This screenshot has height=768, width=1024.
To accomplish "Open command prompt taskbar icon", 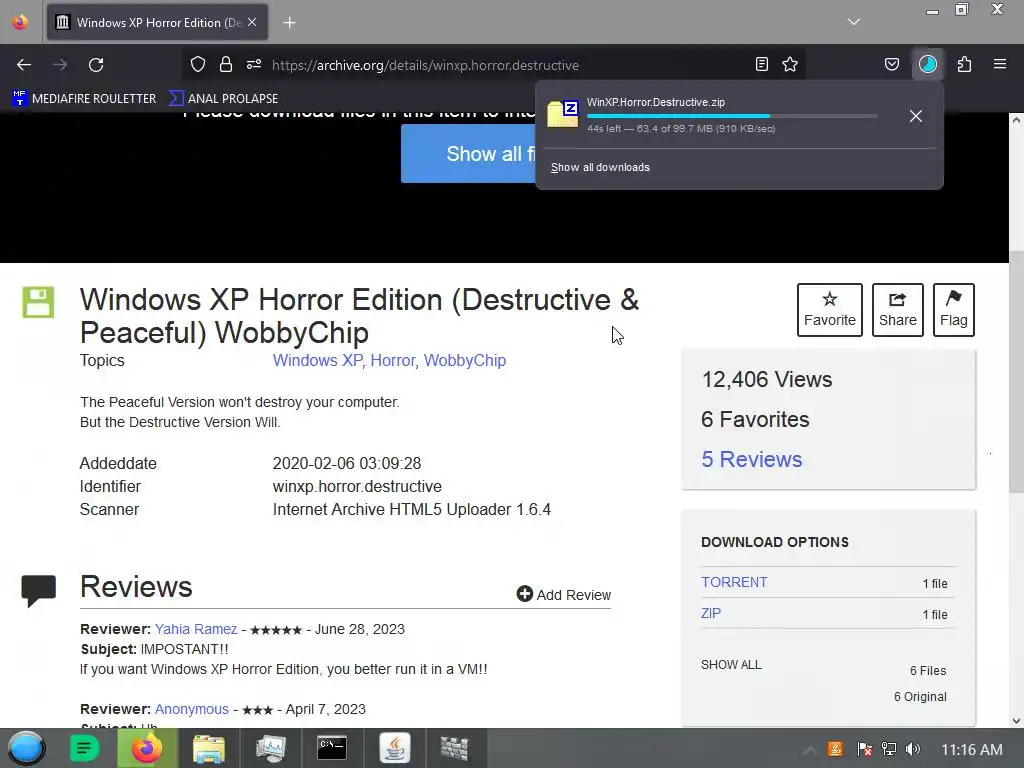I will tap(332, 748).
